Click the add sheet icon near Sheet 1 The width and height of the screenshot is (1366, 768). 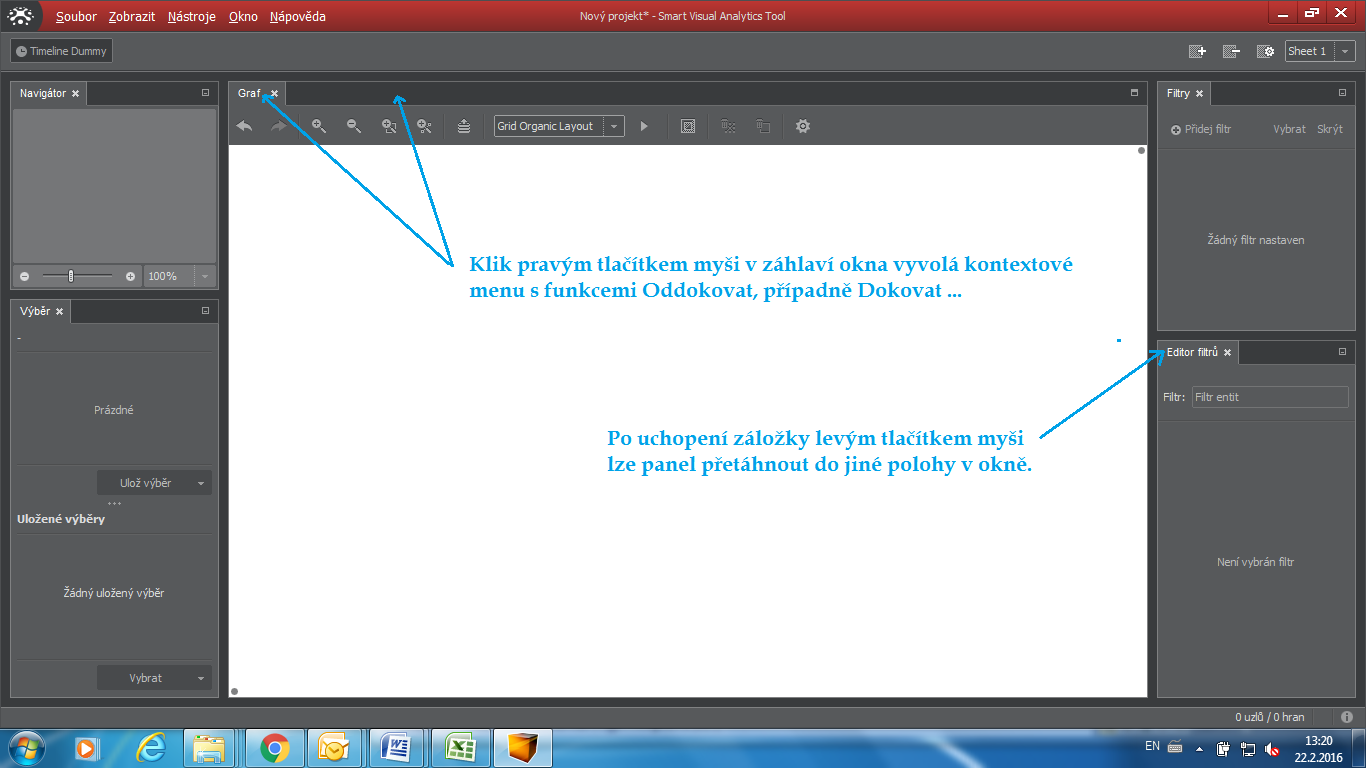pos(1196,50)
